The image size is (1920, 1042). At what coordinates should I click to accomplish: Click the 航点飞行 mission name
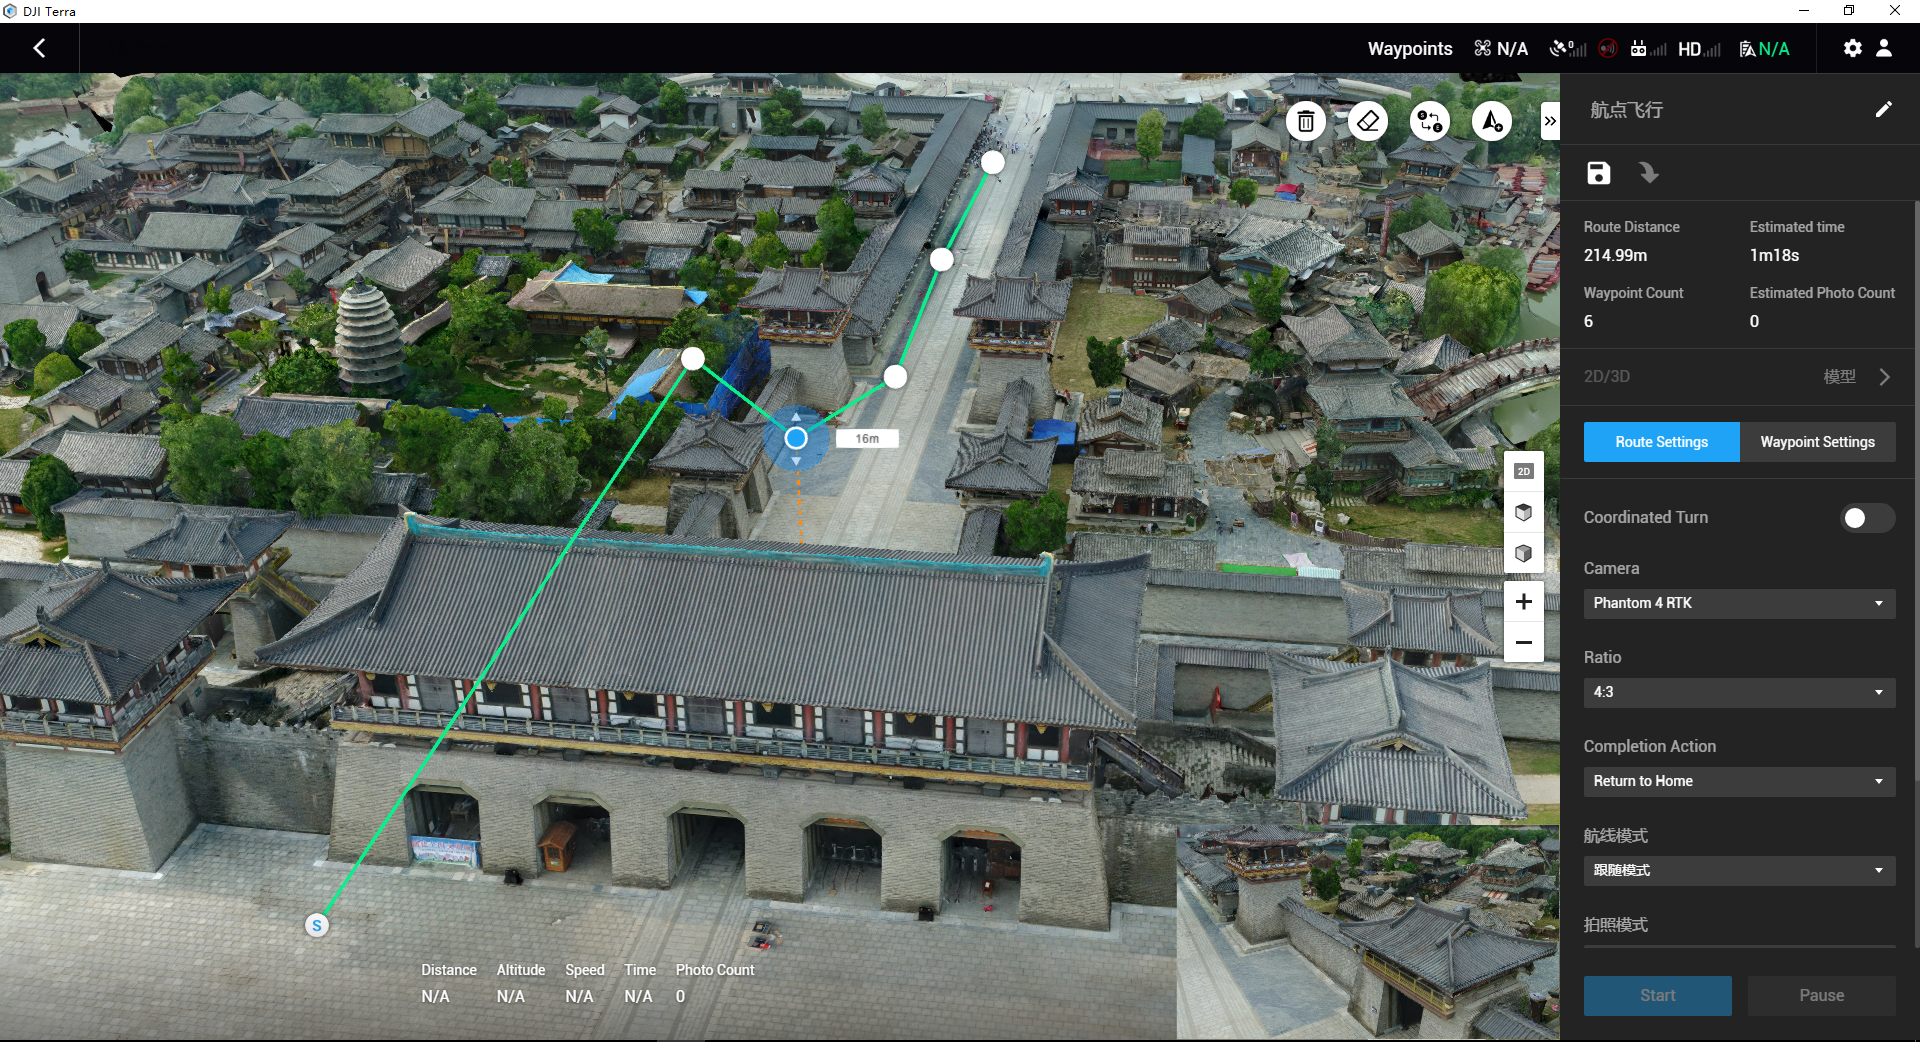(1626, 110)
